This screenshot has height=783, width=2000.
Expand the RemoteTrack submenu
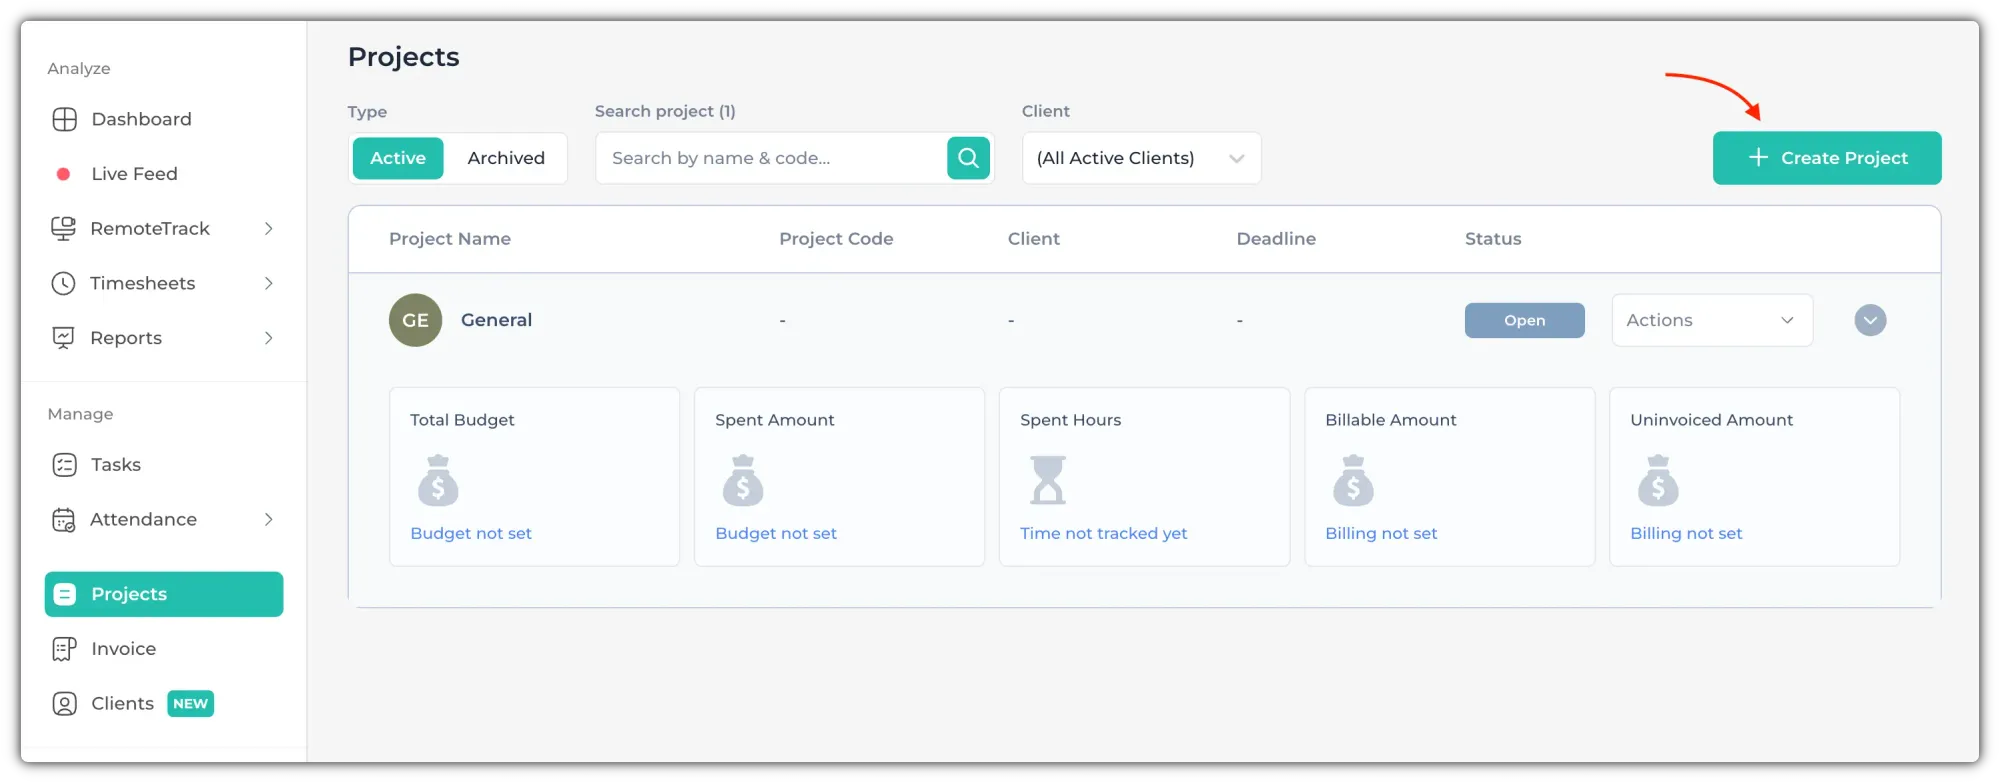268,229
